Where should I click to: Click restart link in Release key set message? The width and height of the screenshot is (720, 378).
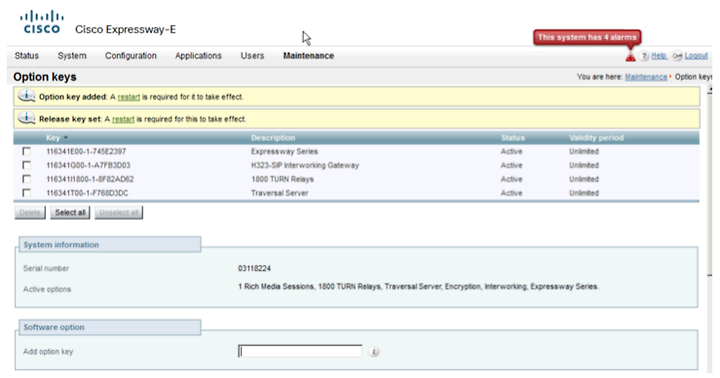point(123,119)
